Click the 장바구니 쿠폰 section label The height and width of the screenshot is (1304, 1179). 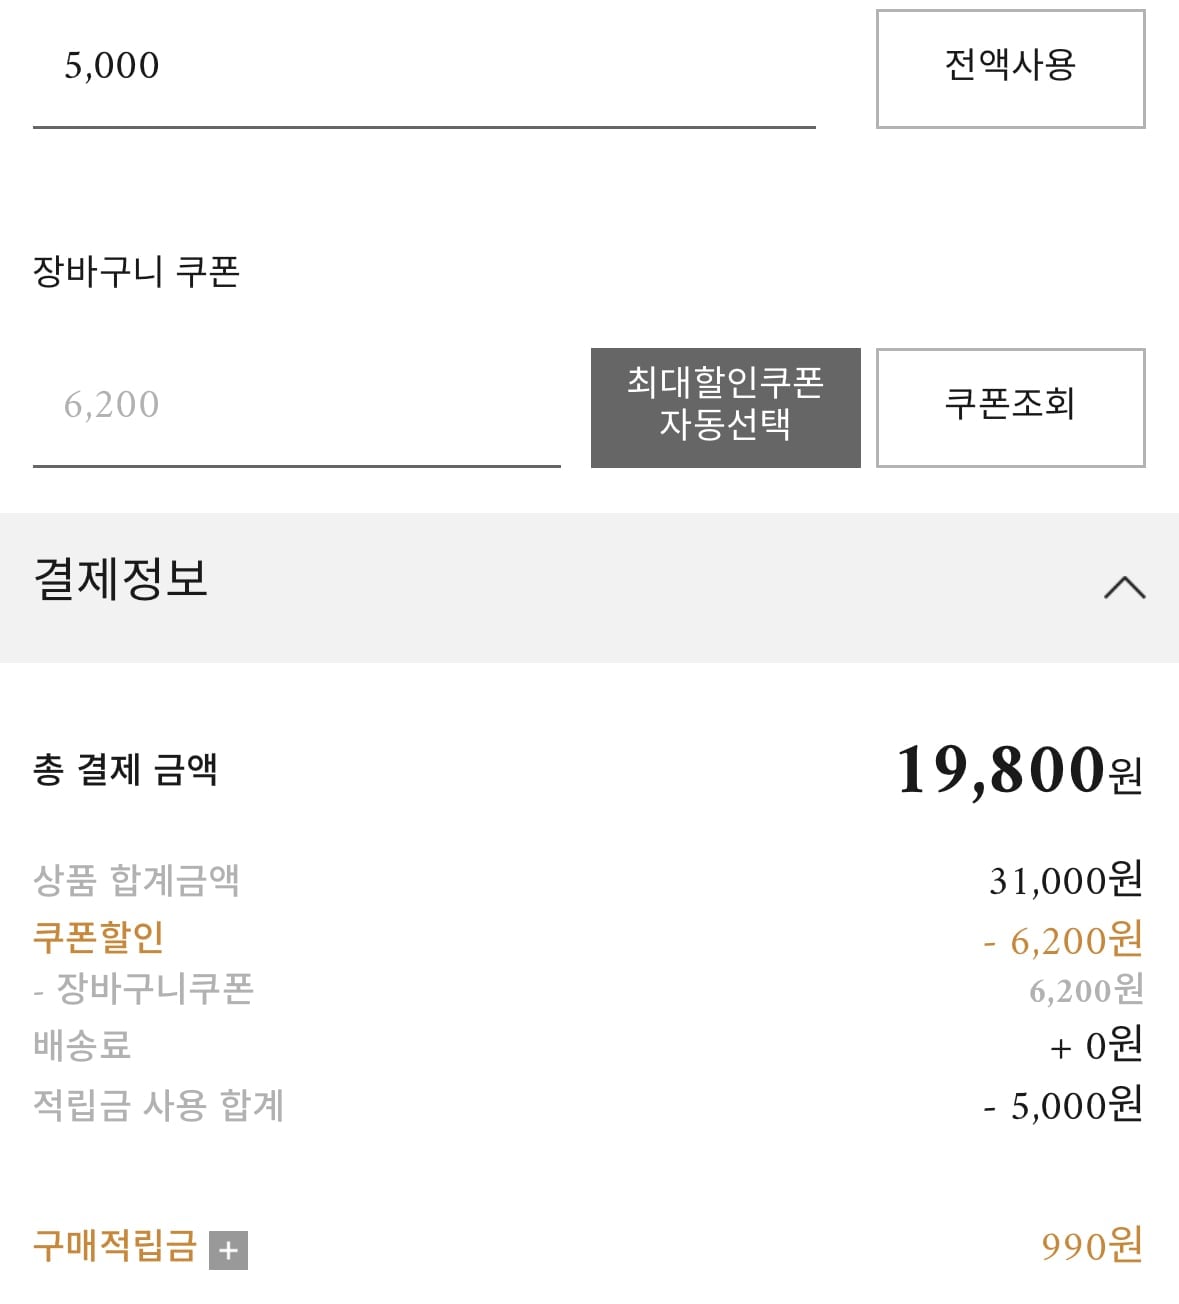coord(136,272)
